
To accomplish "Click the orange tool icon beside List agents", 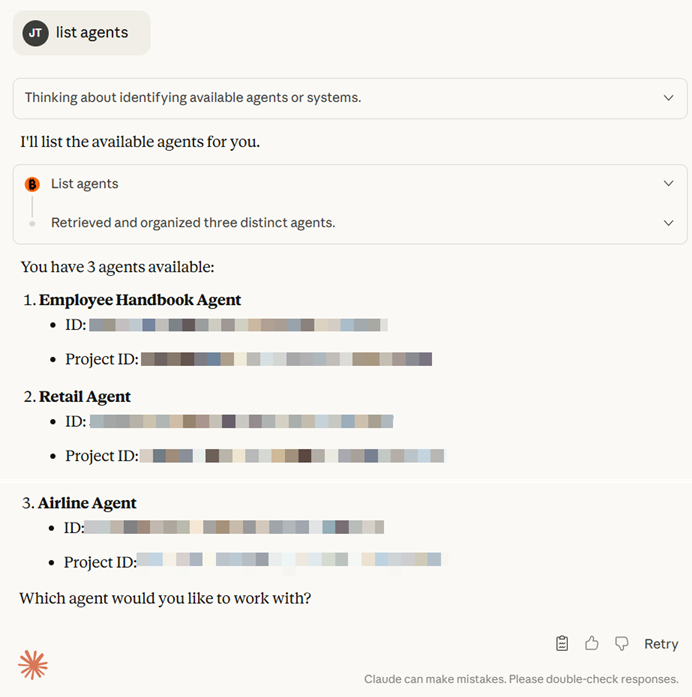I will 32,184.
